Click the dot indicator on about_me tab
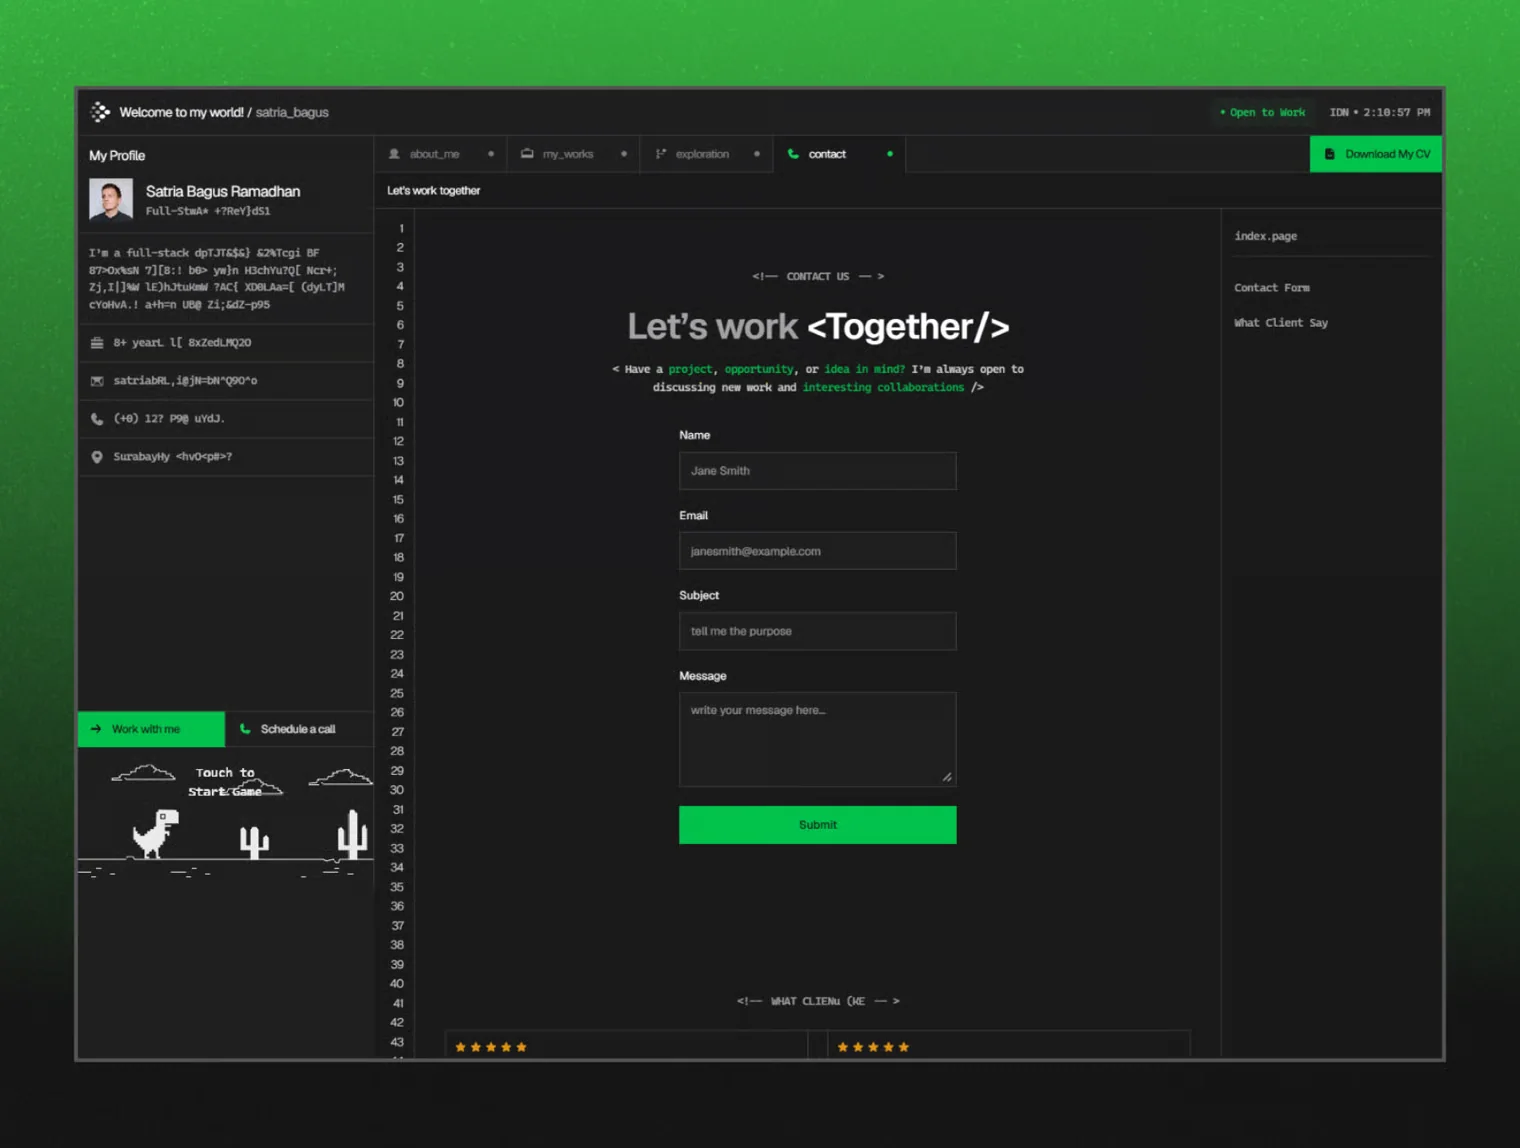 491,154
